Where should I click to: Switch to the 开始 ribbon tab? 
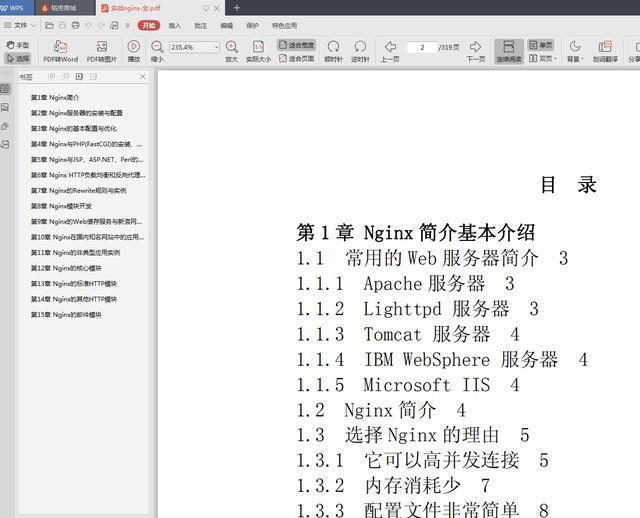[x=149, y=25]
